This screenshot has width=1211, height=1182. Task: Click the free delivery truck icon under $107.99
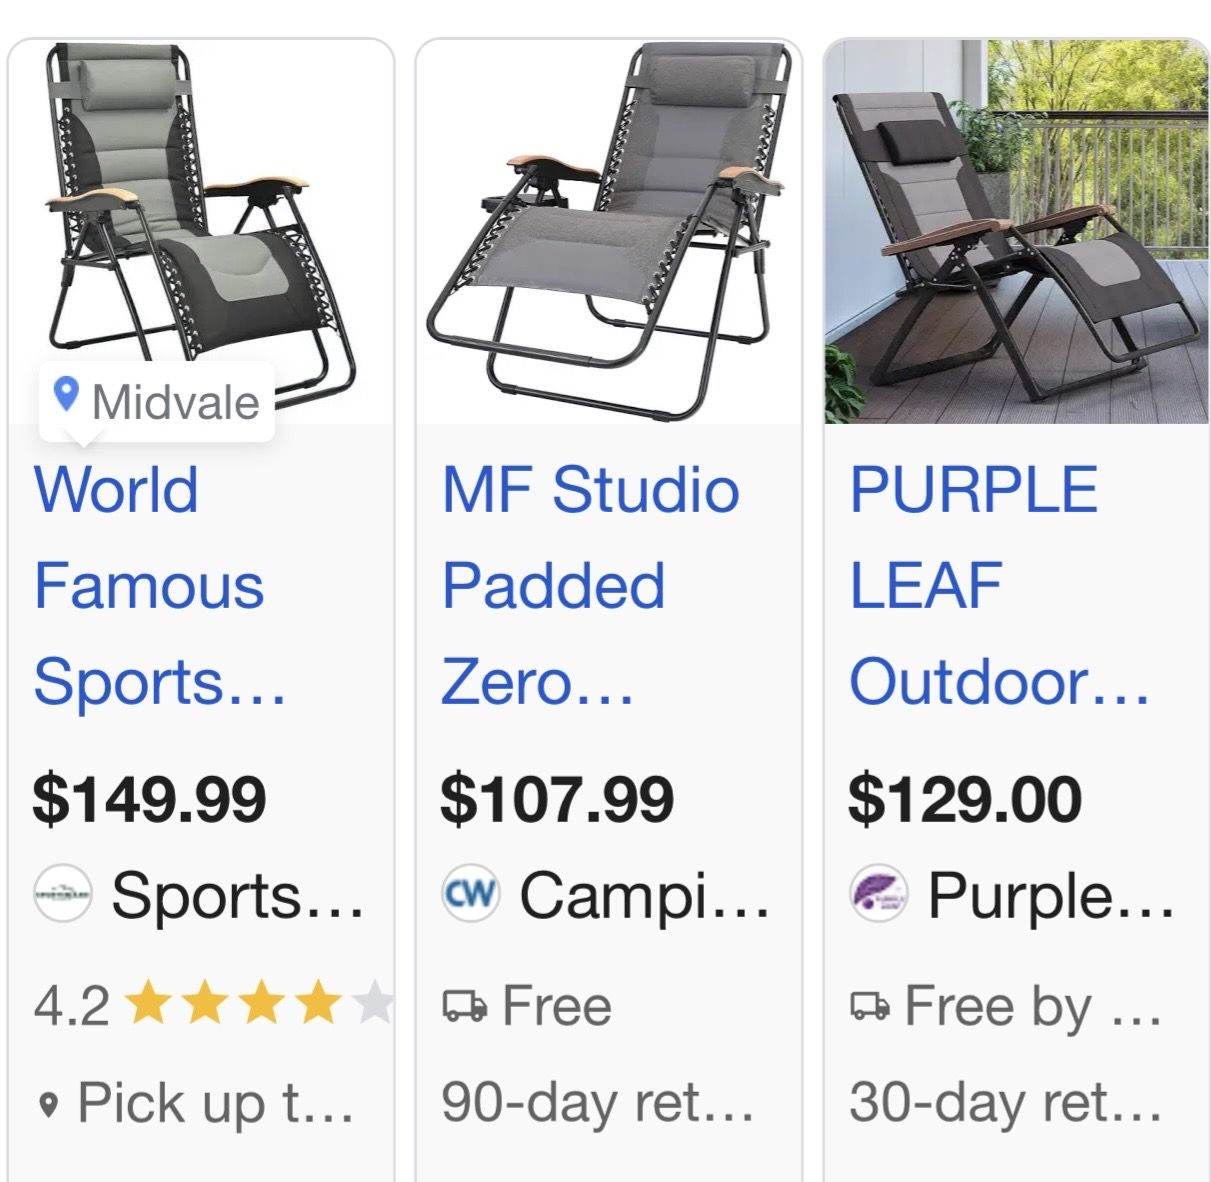[464, 1005]
